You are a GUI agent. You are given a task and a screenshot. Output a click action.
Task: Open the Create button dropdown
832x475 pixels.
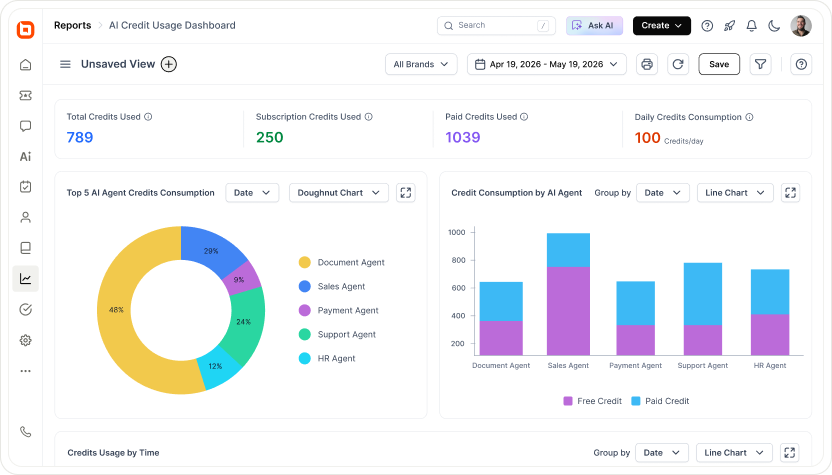662,25
